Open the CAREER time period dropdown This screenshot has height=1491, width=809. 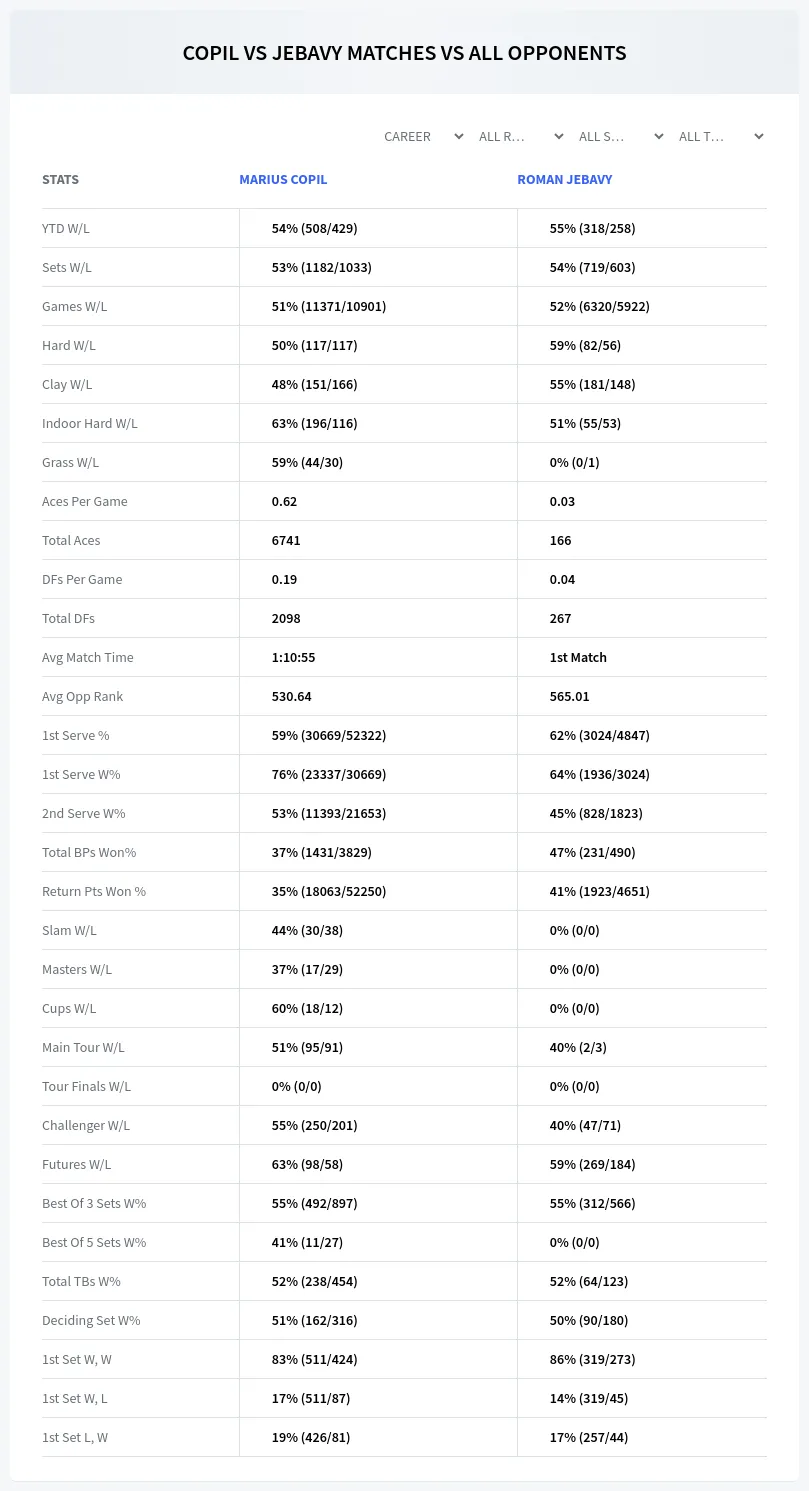coord(424,136)
